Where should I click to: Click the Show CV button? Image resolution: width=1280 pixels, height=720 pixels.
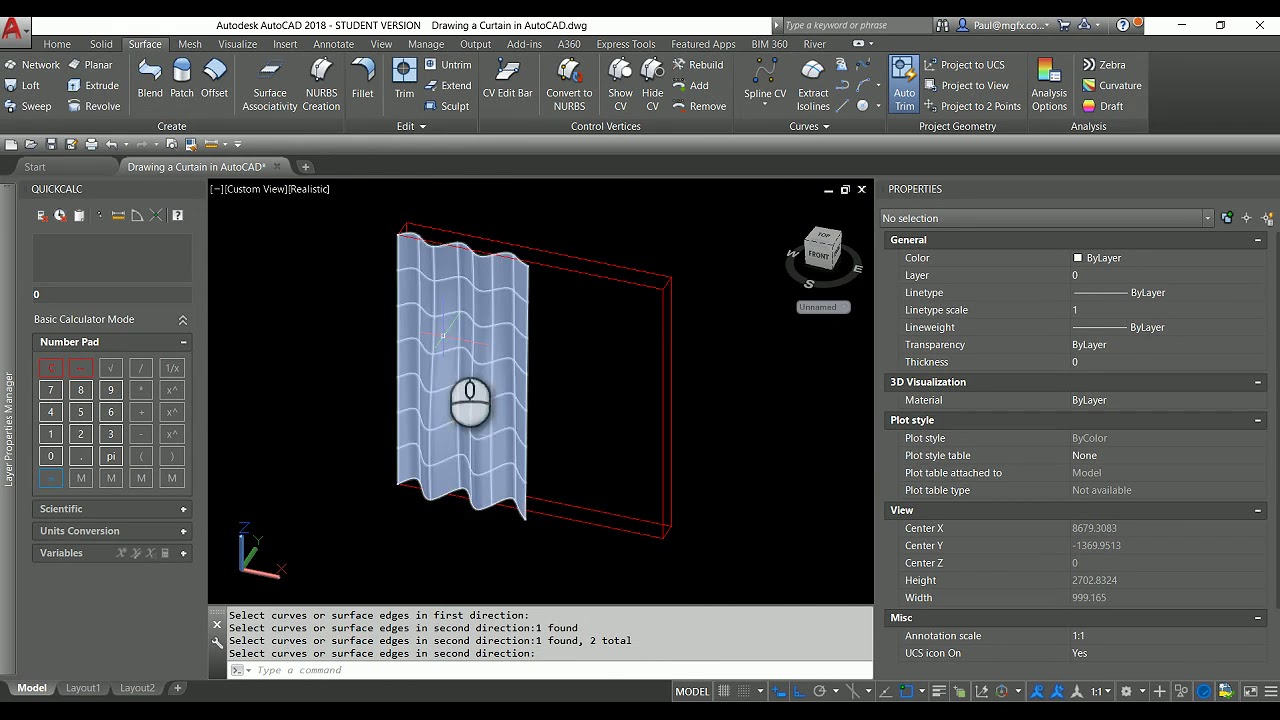pos(620,84)
